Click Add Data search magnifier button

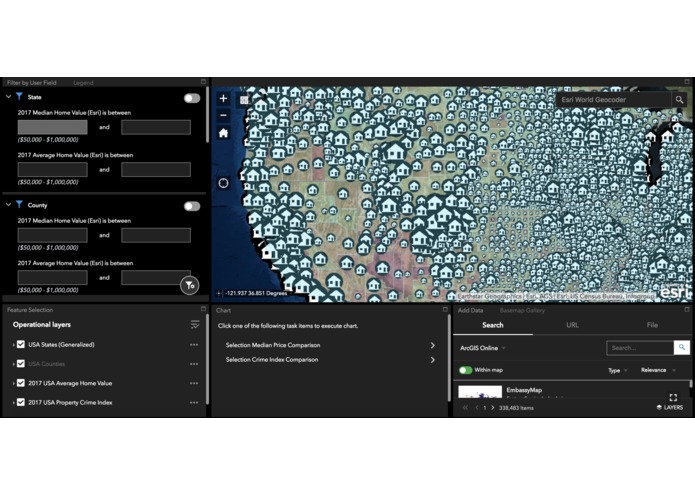(x=682, y=348)
